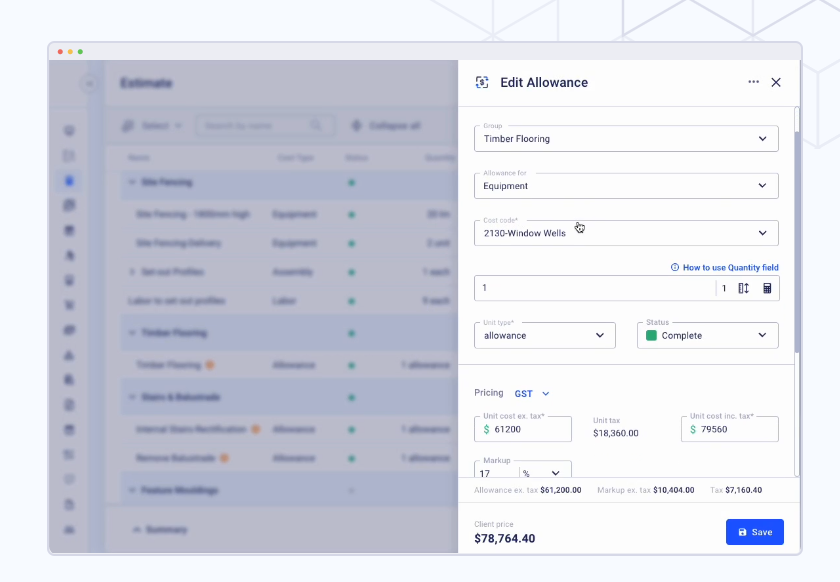Click the Edit Allowance header icon
The image size is (840, 582).
click(482, 82)
